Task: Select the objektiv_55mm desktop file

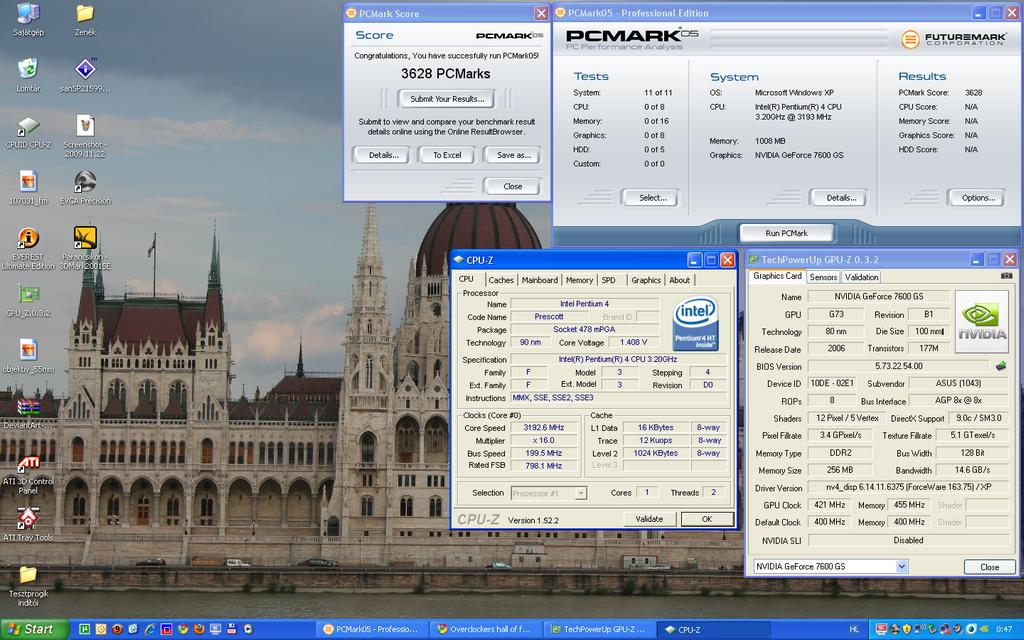Action: tap(28, 357)
